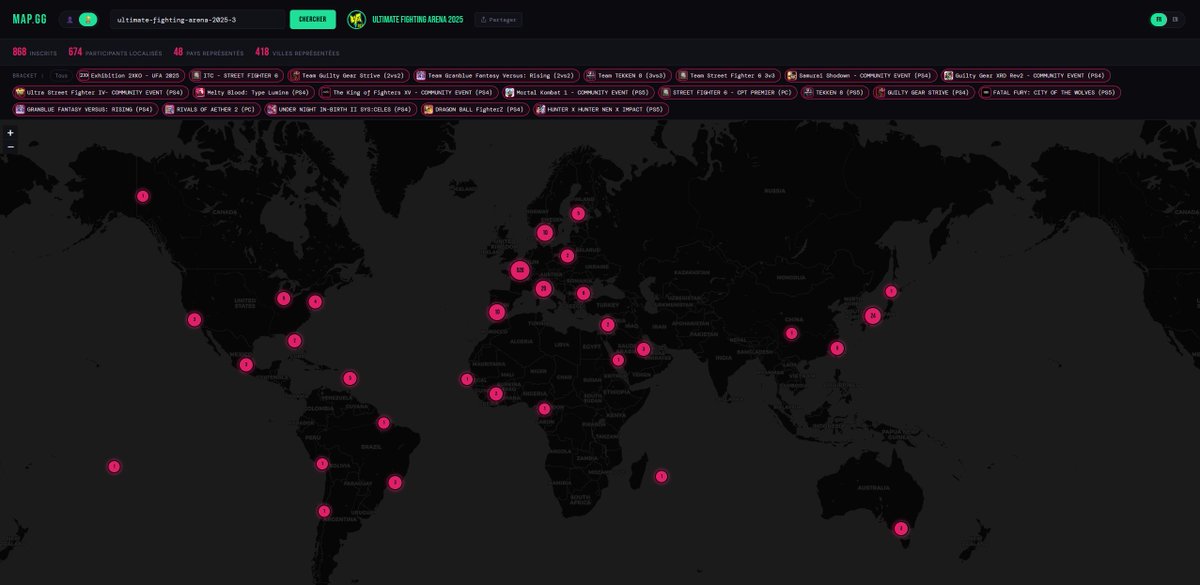Click the tournament slug search field
This screenshot has height=585, width=1200.
click(197, 19)
